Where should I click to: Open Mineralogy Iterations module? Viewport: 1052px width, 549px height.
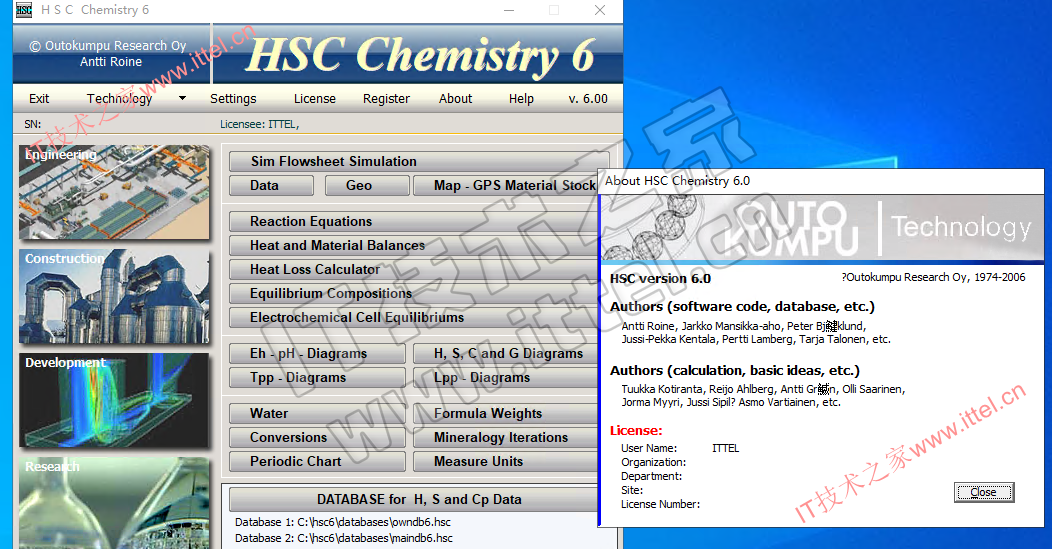tap(506, 438)
